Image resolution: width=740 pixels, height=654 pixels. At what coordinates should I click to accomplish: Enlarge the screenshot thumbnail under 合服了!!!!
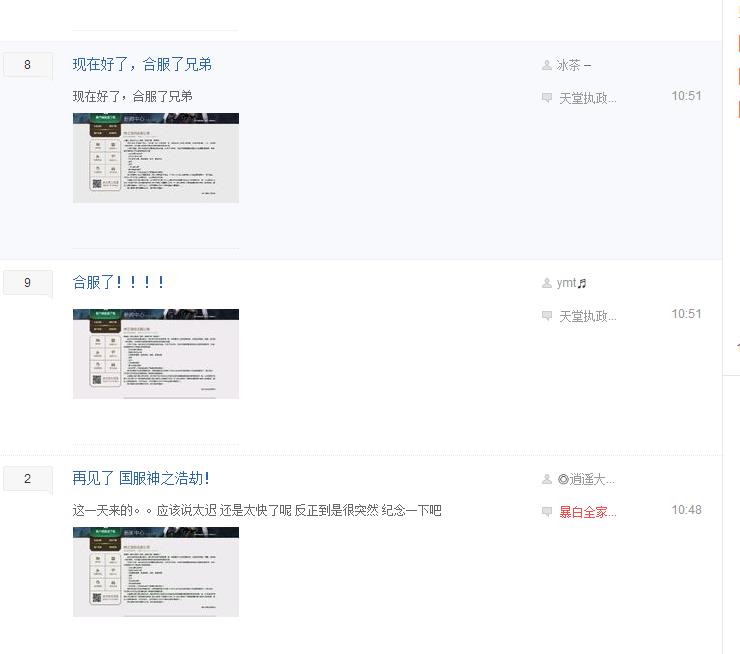156,354
